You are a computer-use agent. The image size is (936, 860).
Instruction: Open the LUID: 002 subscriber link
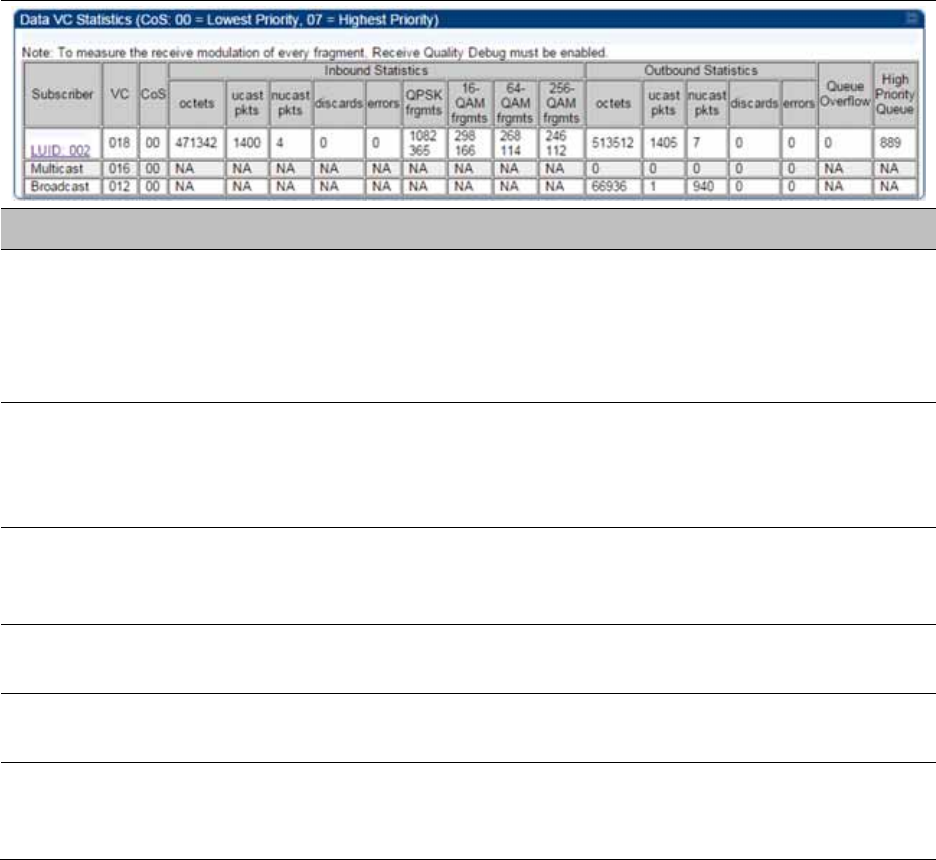[60, 150]
